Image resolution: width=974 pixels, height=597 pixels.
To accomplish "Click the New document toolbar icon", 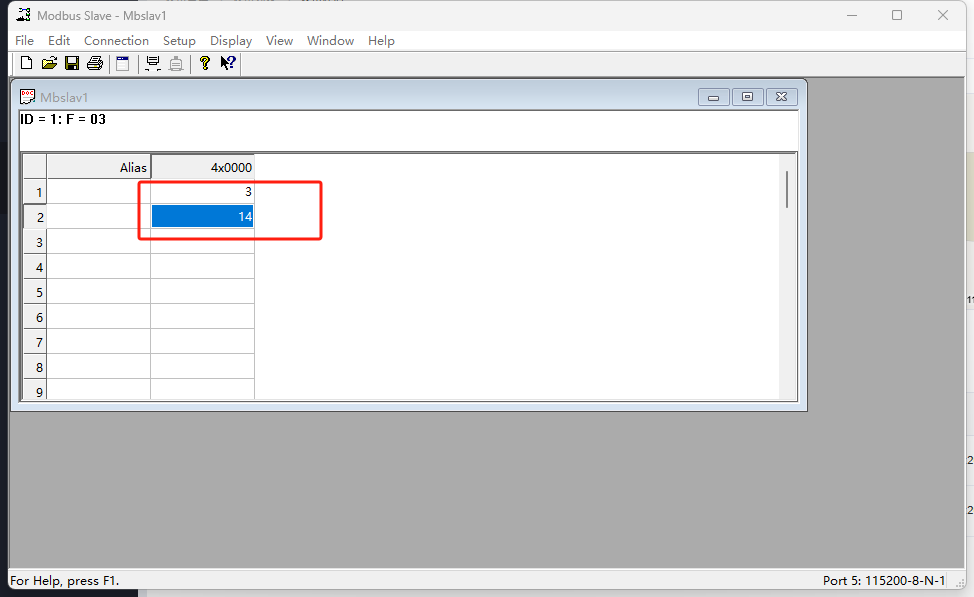I will [26, 64].
